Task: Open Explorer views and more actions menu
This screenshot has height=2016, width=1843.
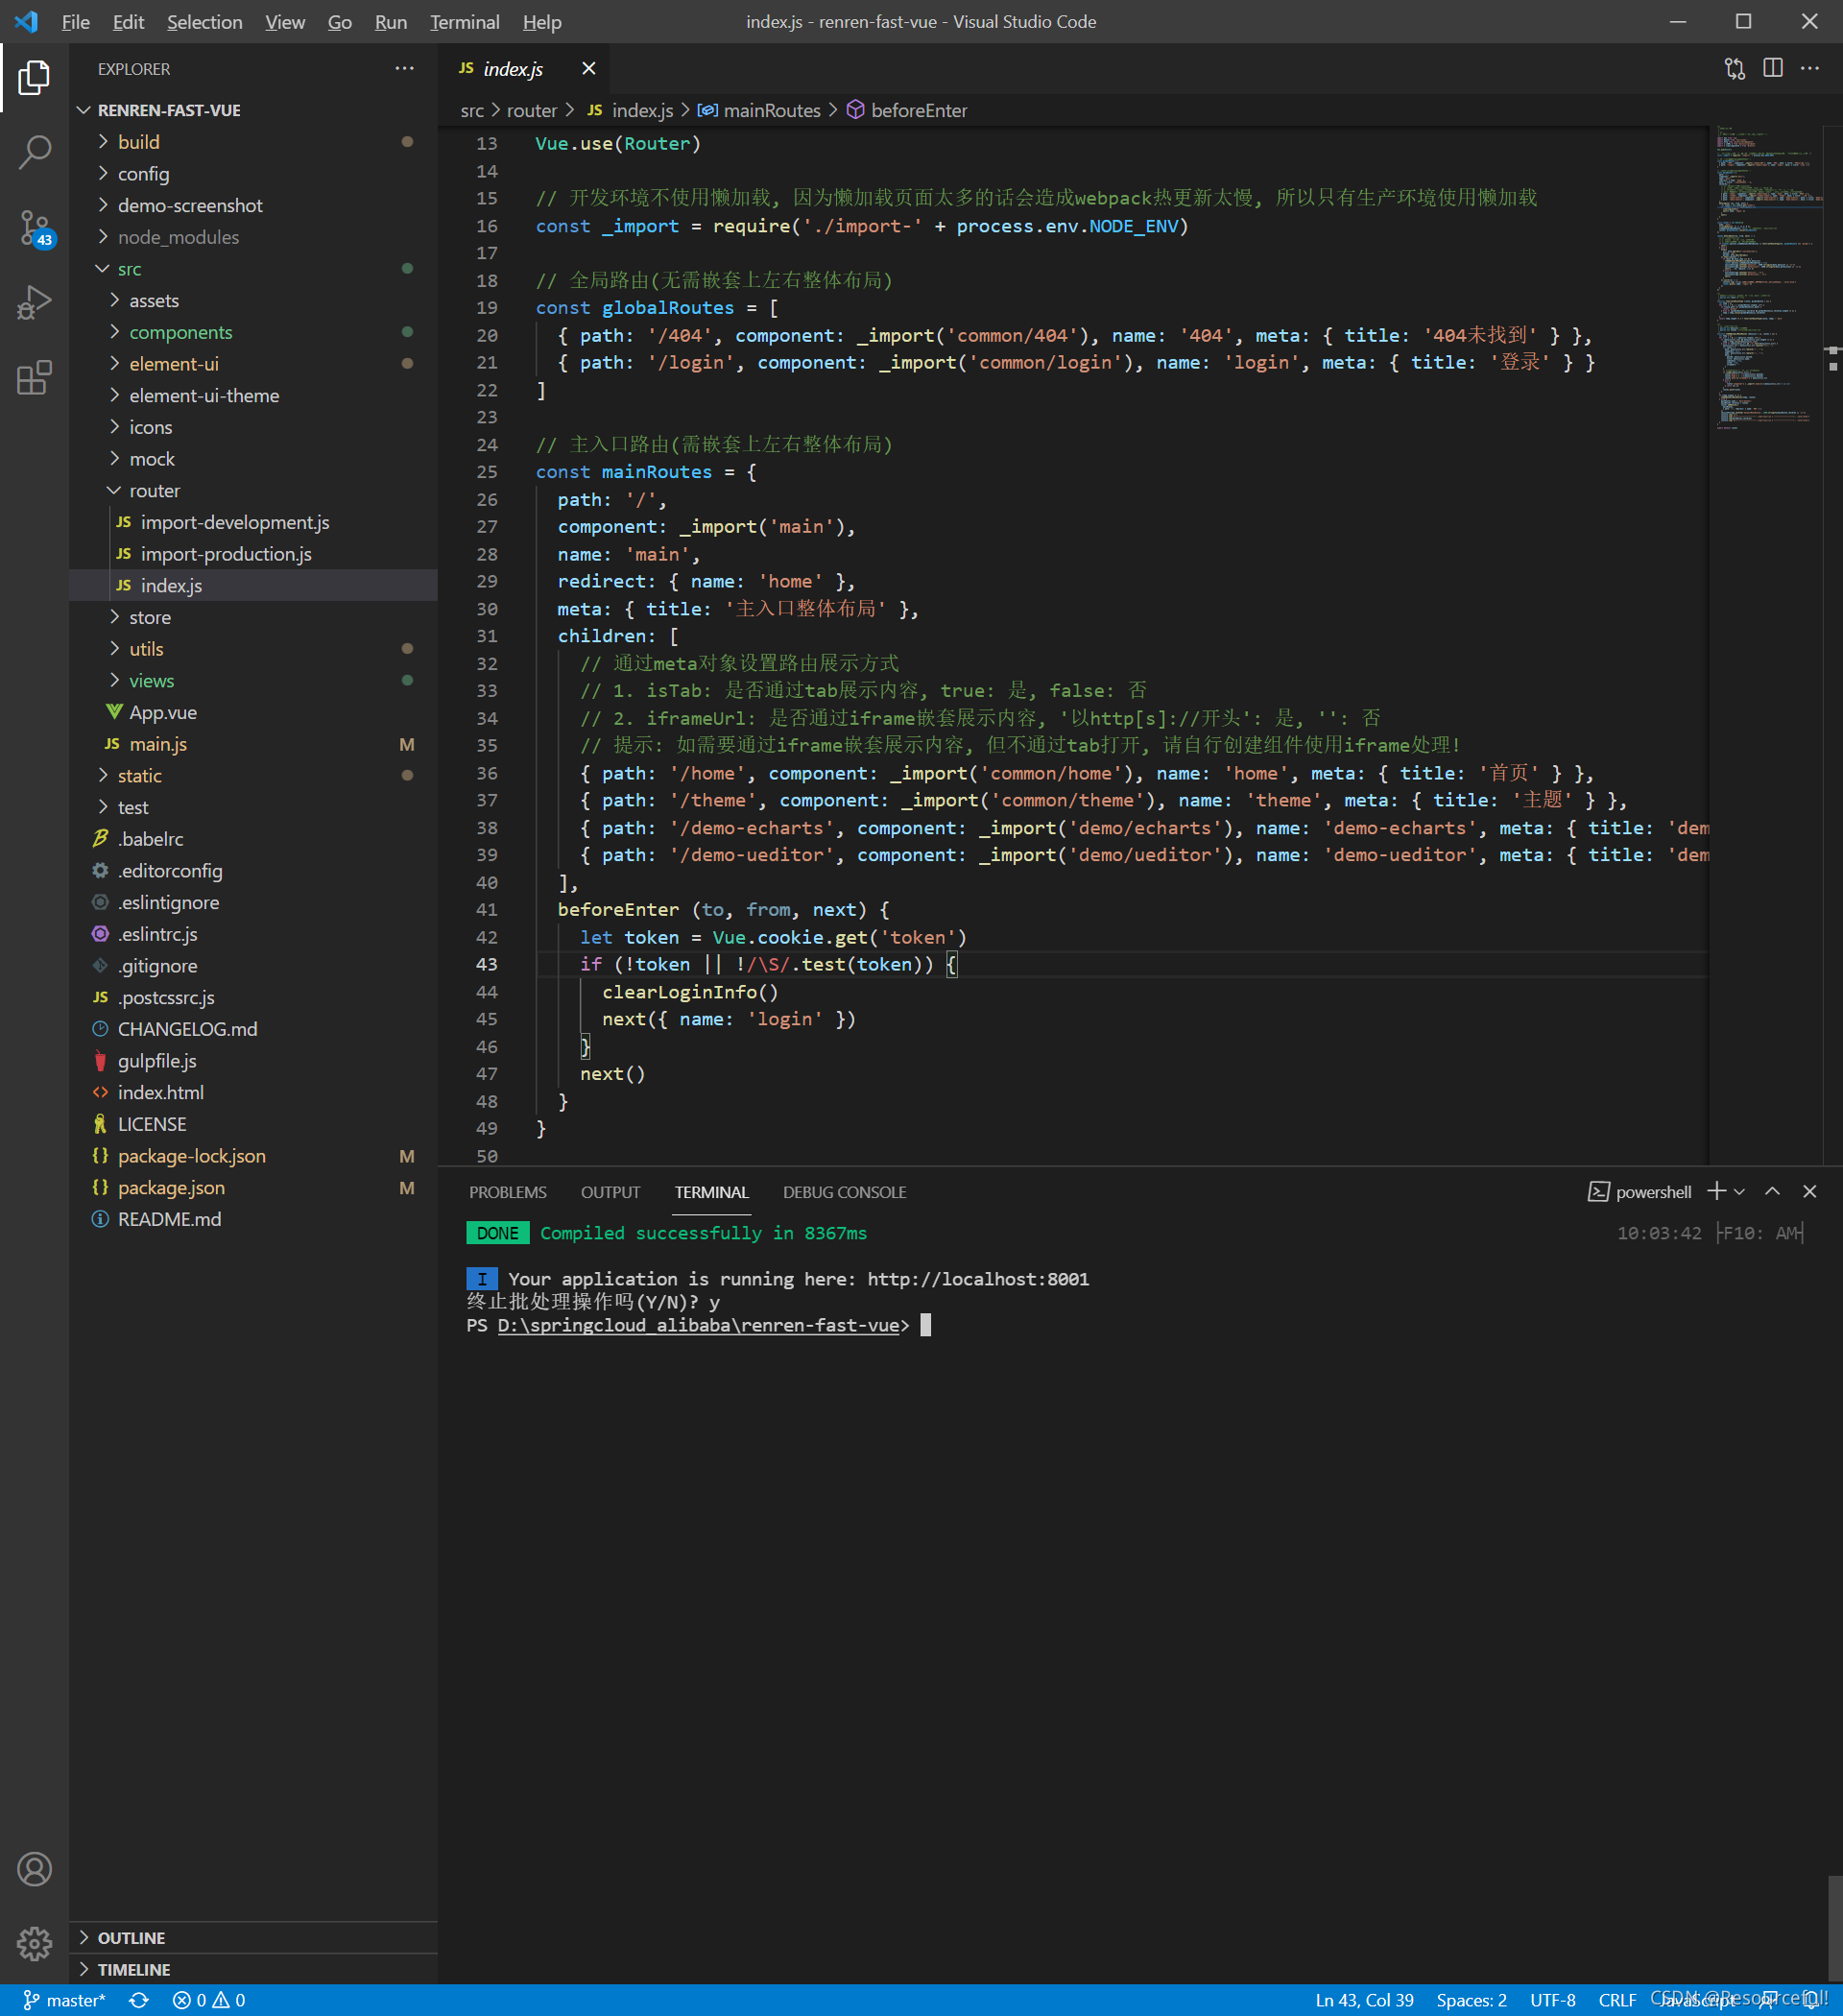Action: coord(404,68)
